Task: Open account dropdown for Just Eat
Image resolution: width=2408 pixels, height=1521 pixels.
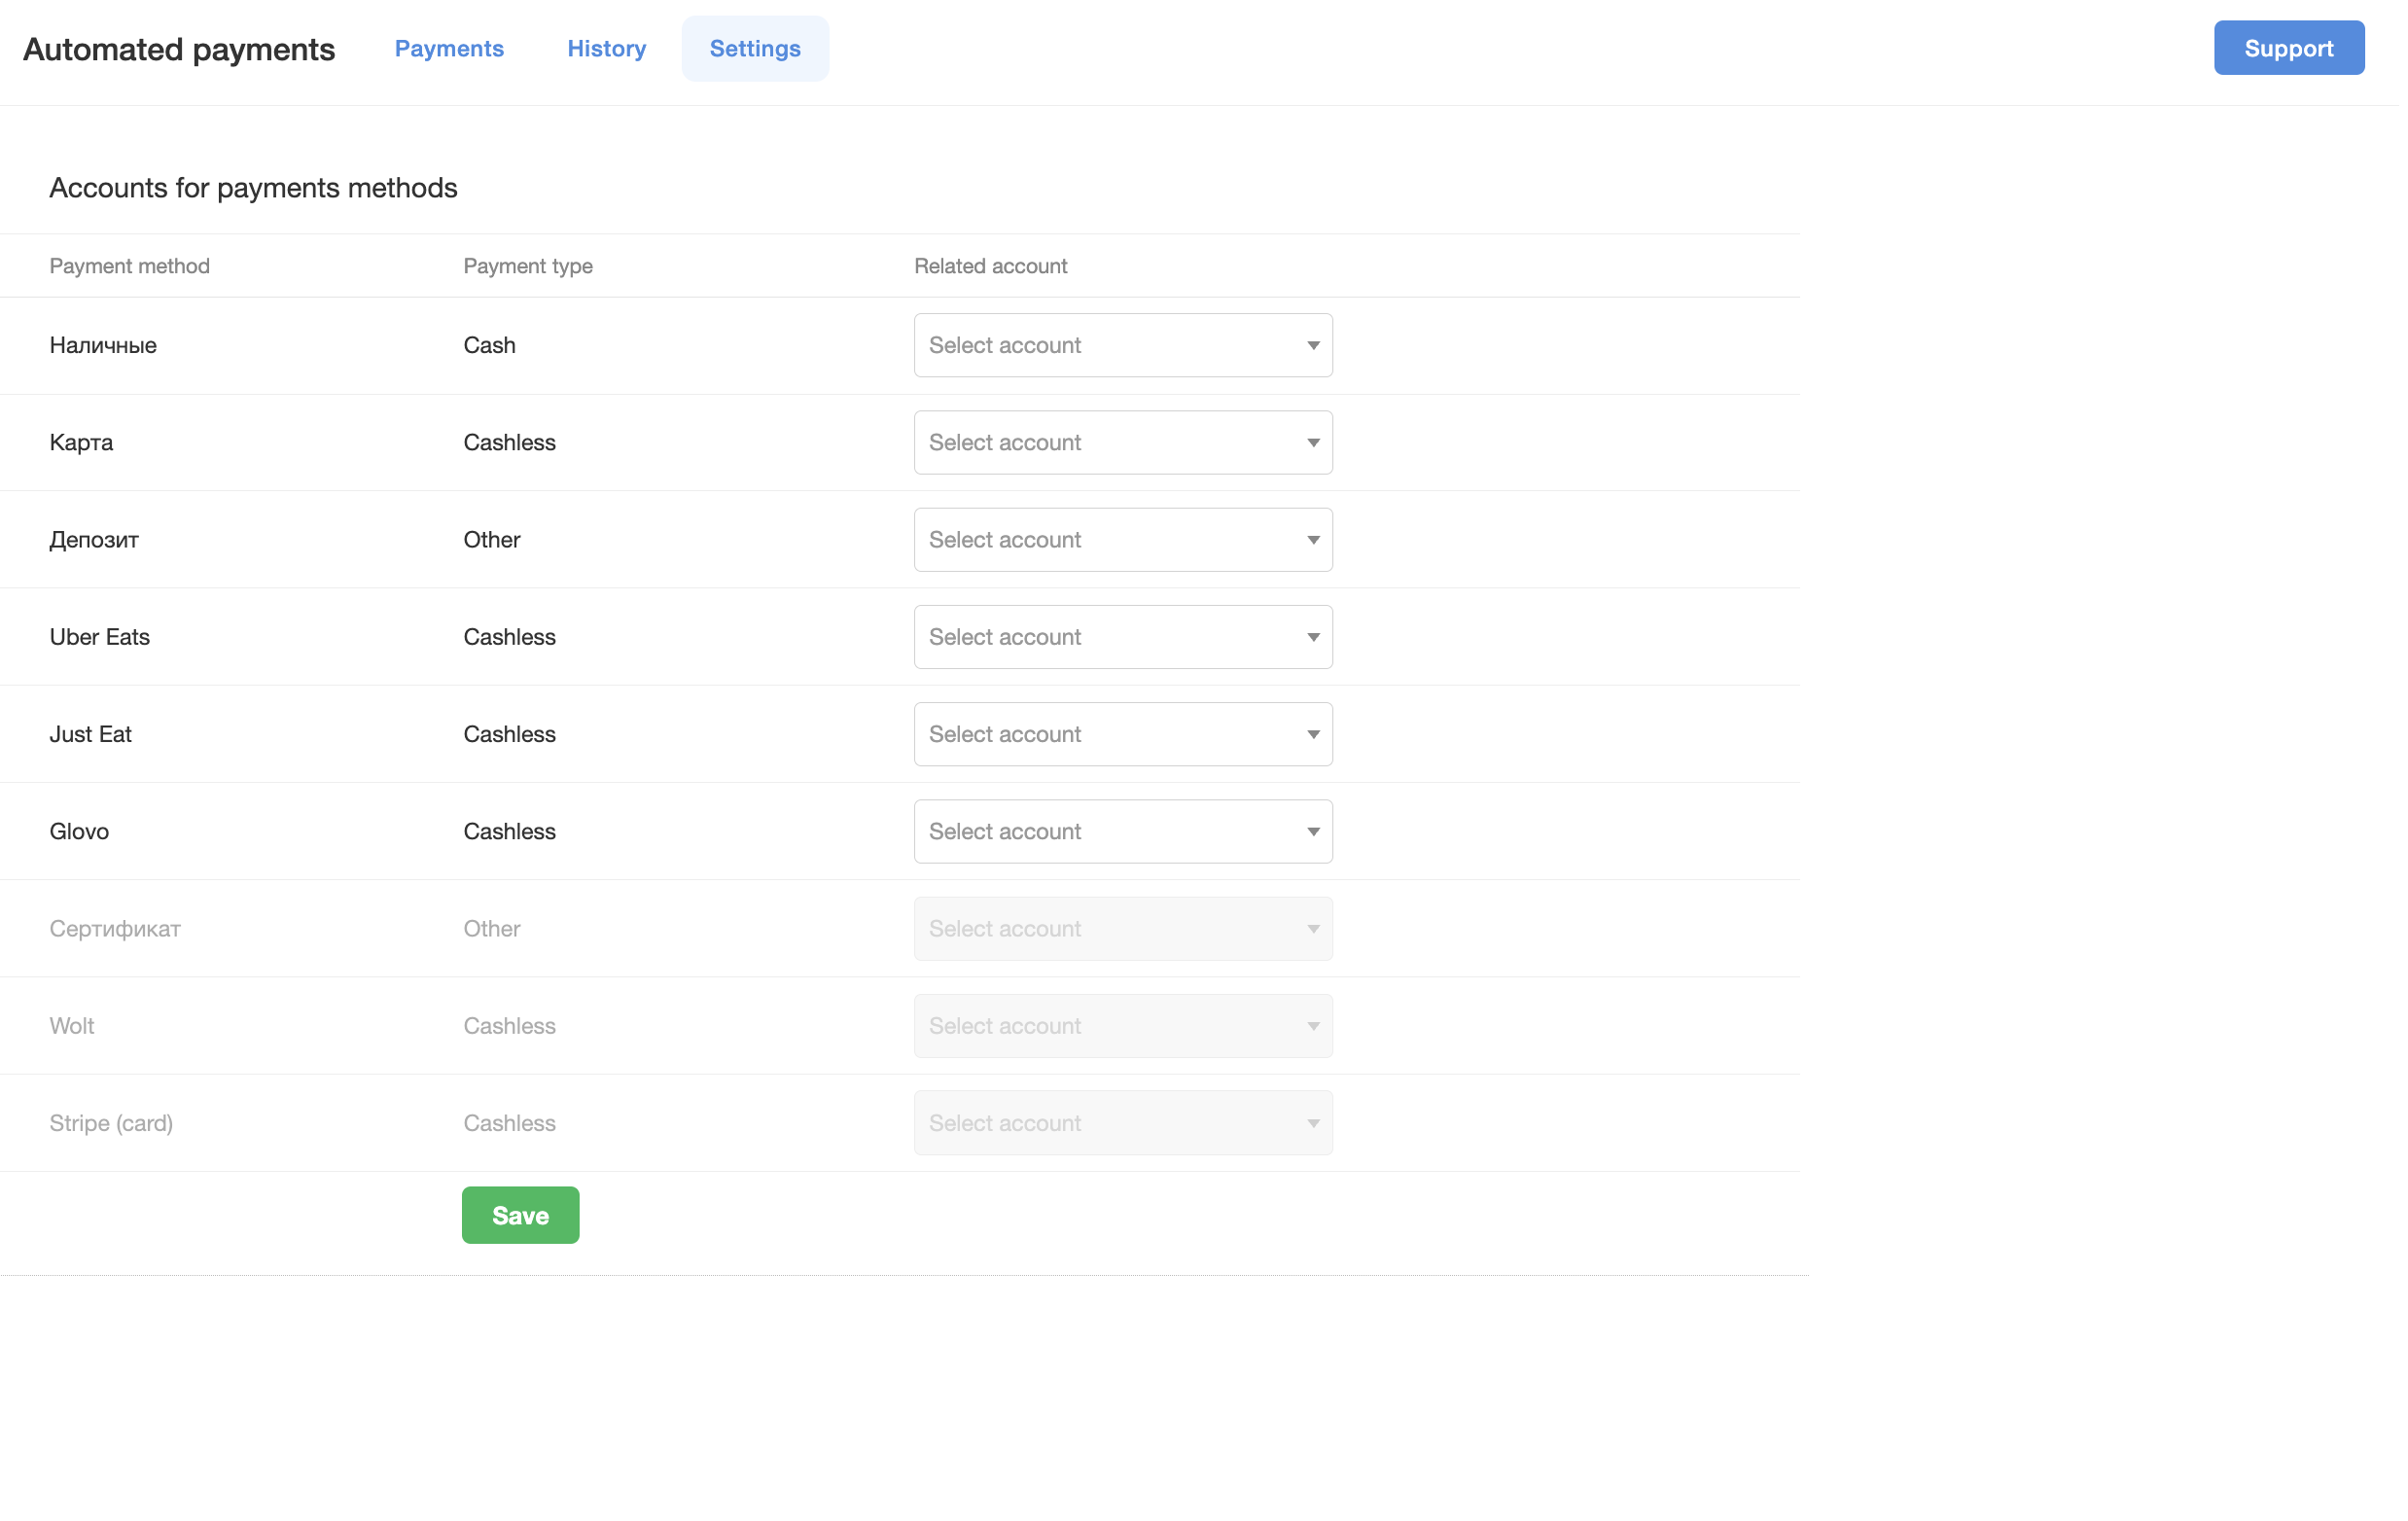Action: pos(1122,734)
